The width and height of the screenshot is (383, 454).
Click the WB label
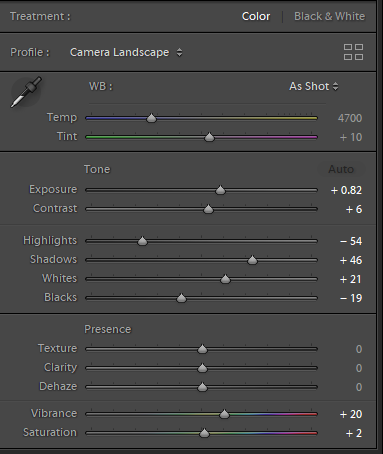[101, 86]
